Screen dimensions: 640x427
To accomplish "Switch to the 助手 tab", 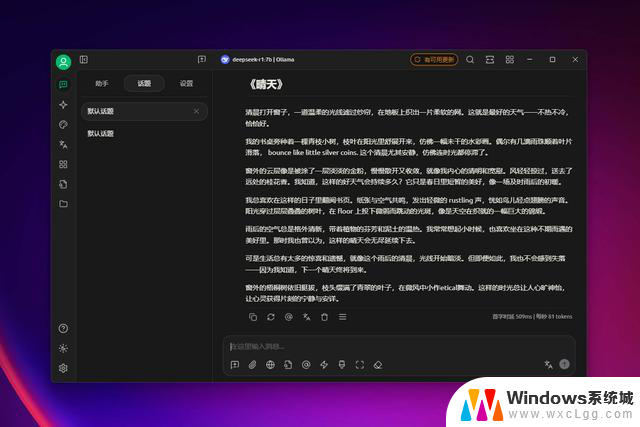I will click(102, 83).
